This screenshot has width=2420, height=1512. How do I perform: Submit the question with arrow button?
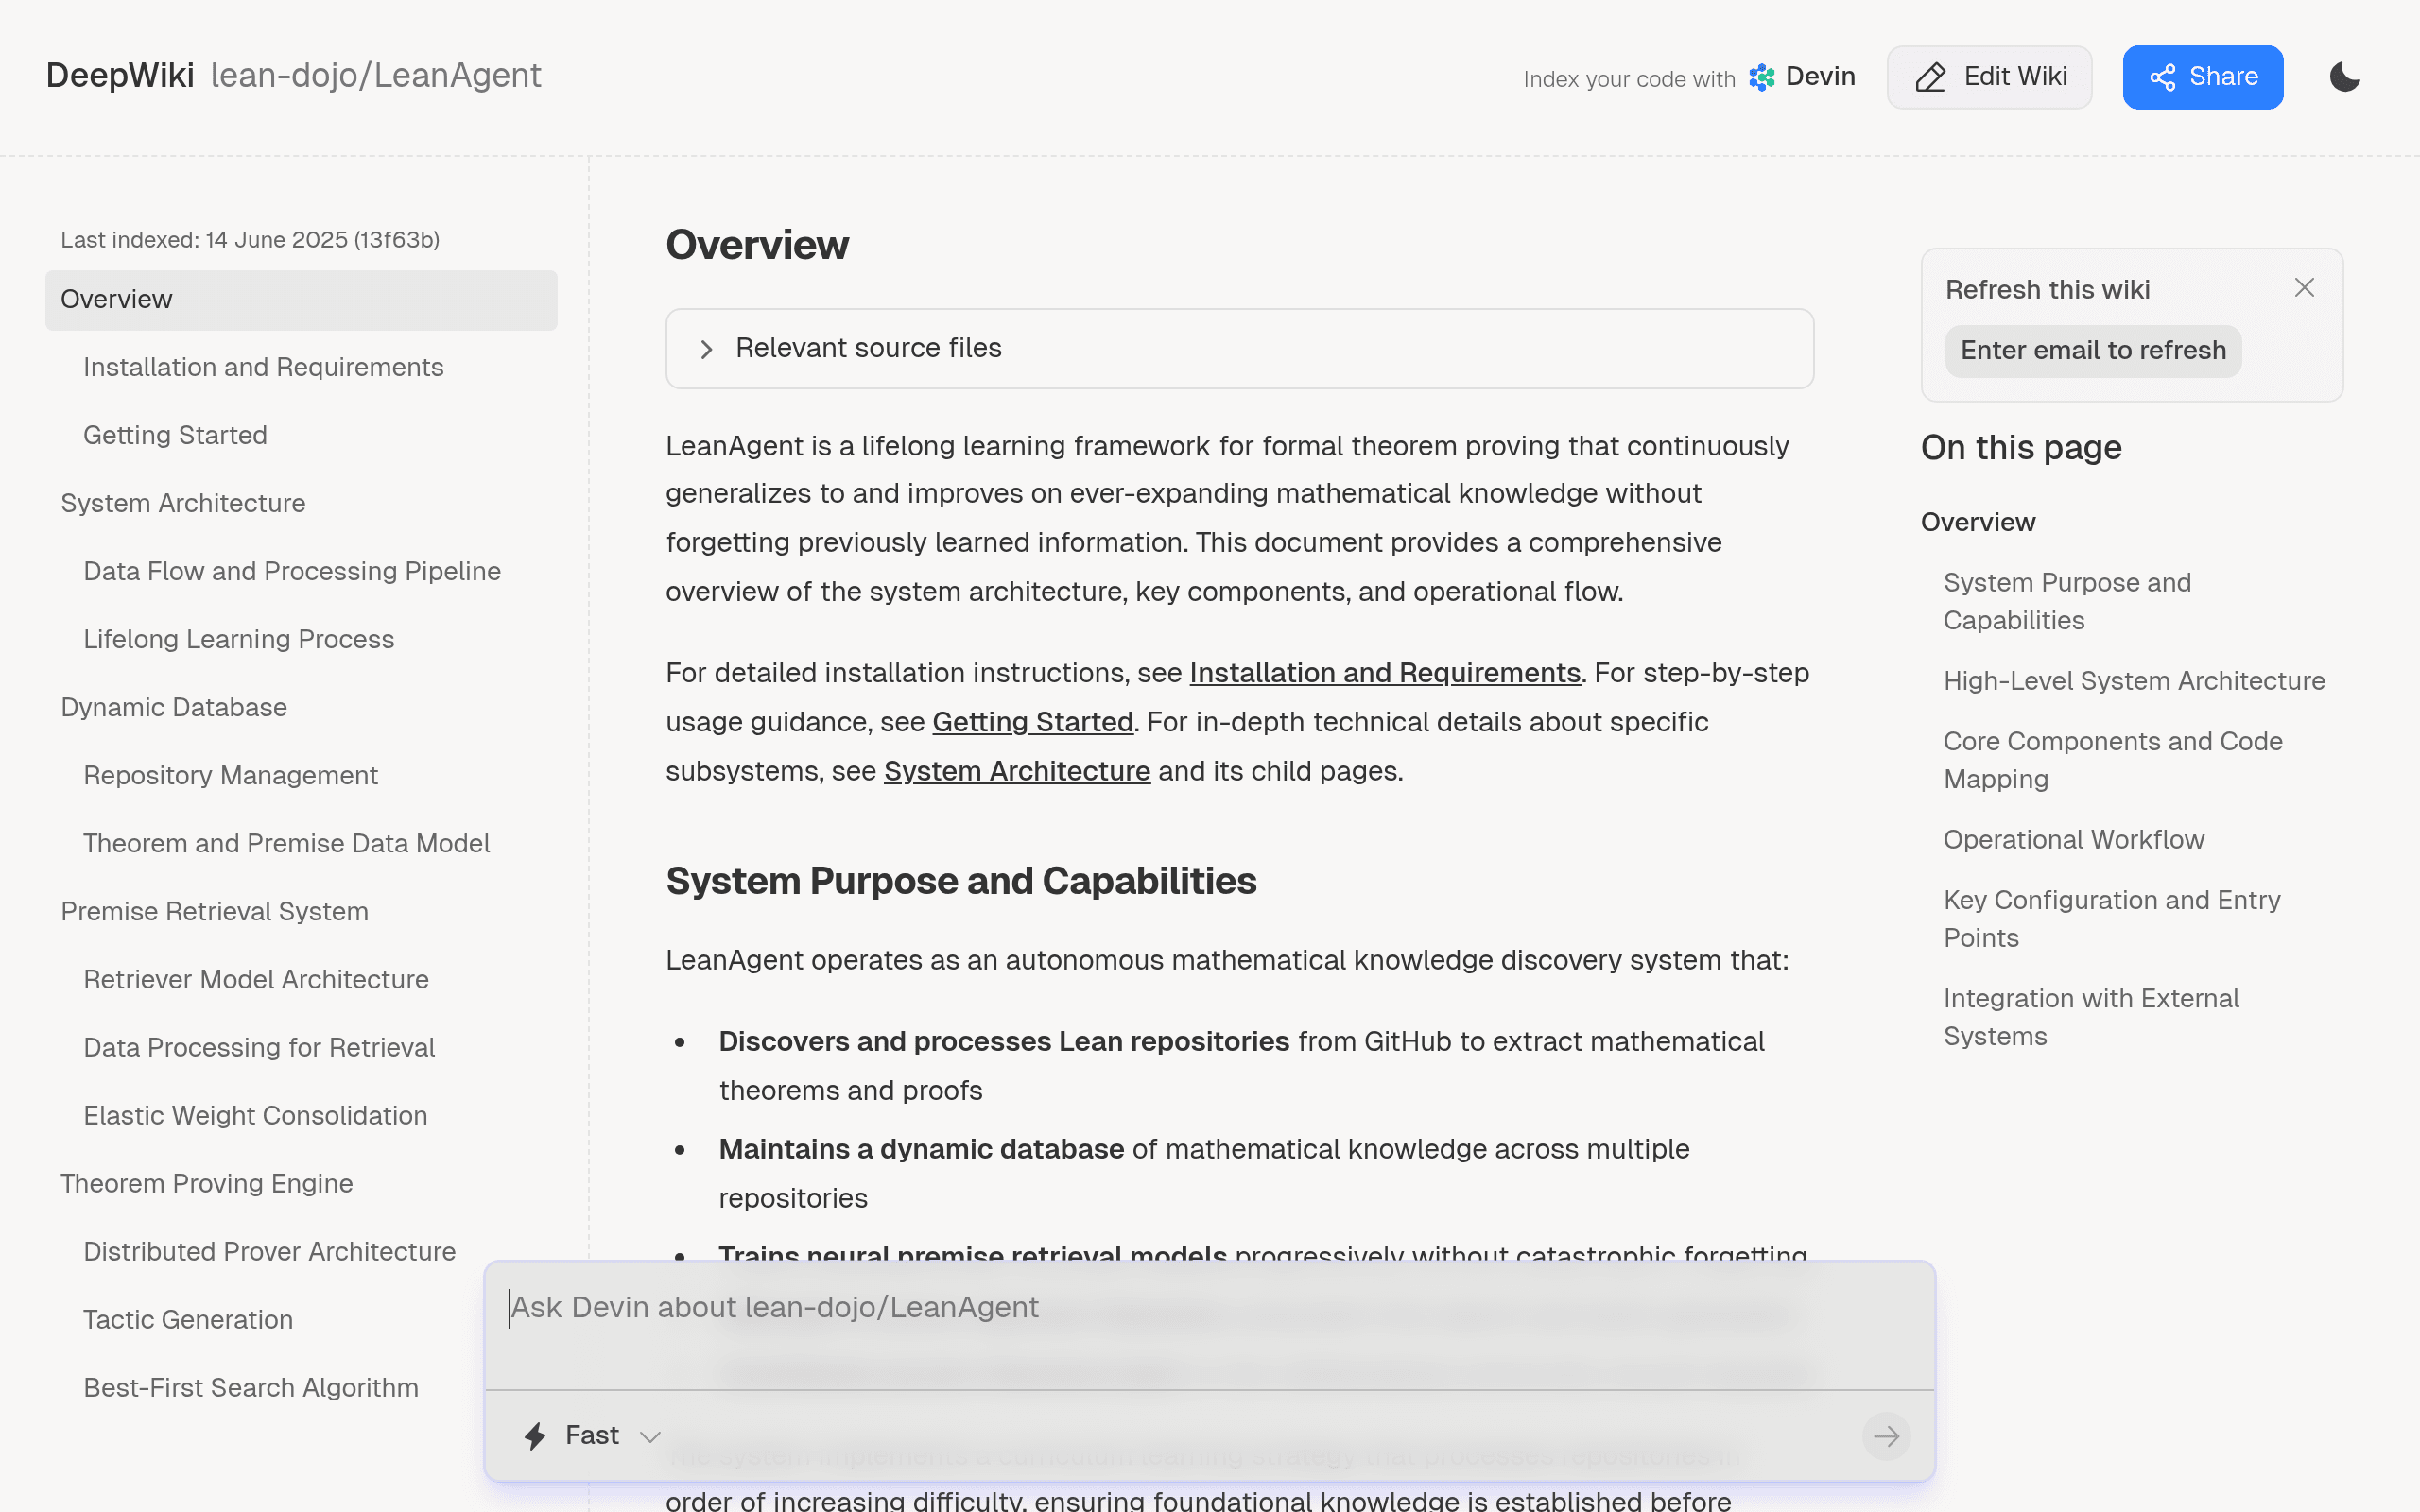point(1886,1436)
